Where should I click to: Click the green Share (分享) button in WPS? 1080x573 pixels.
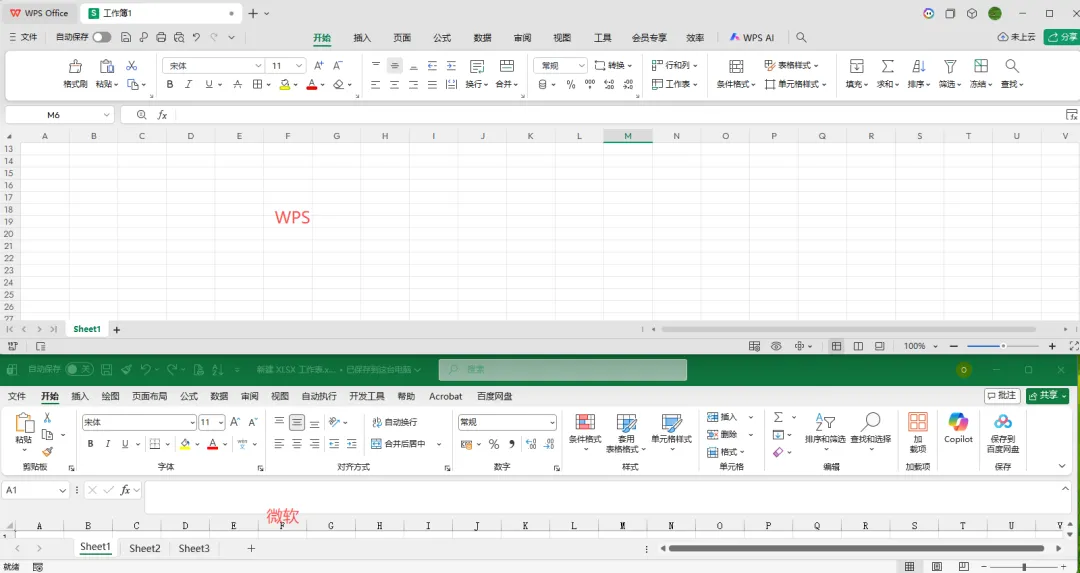1061,37
